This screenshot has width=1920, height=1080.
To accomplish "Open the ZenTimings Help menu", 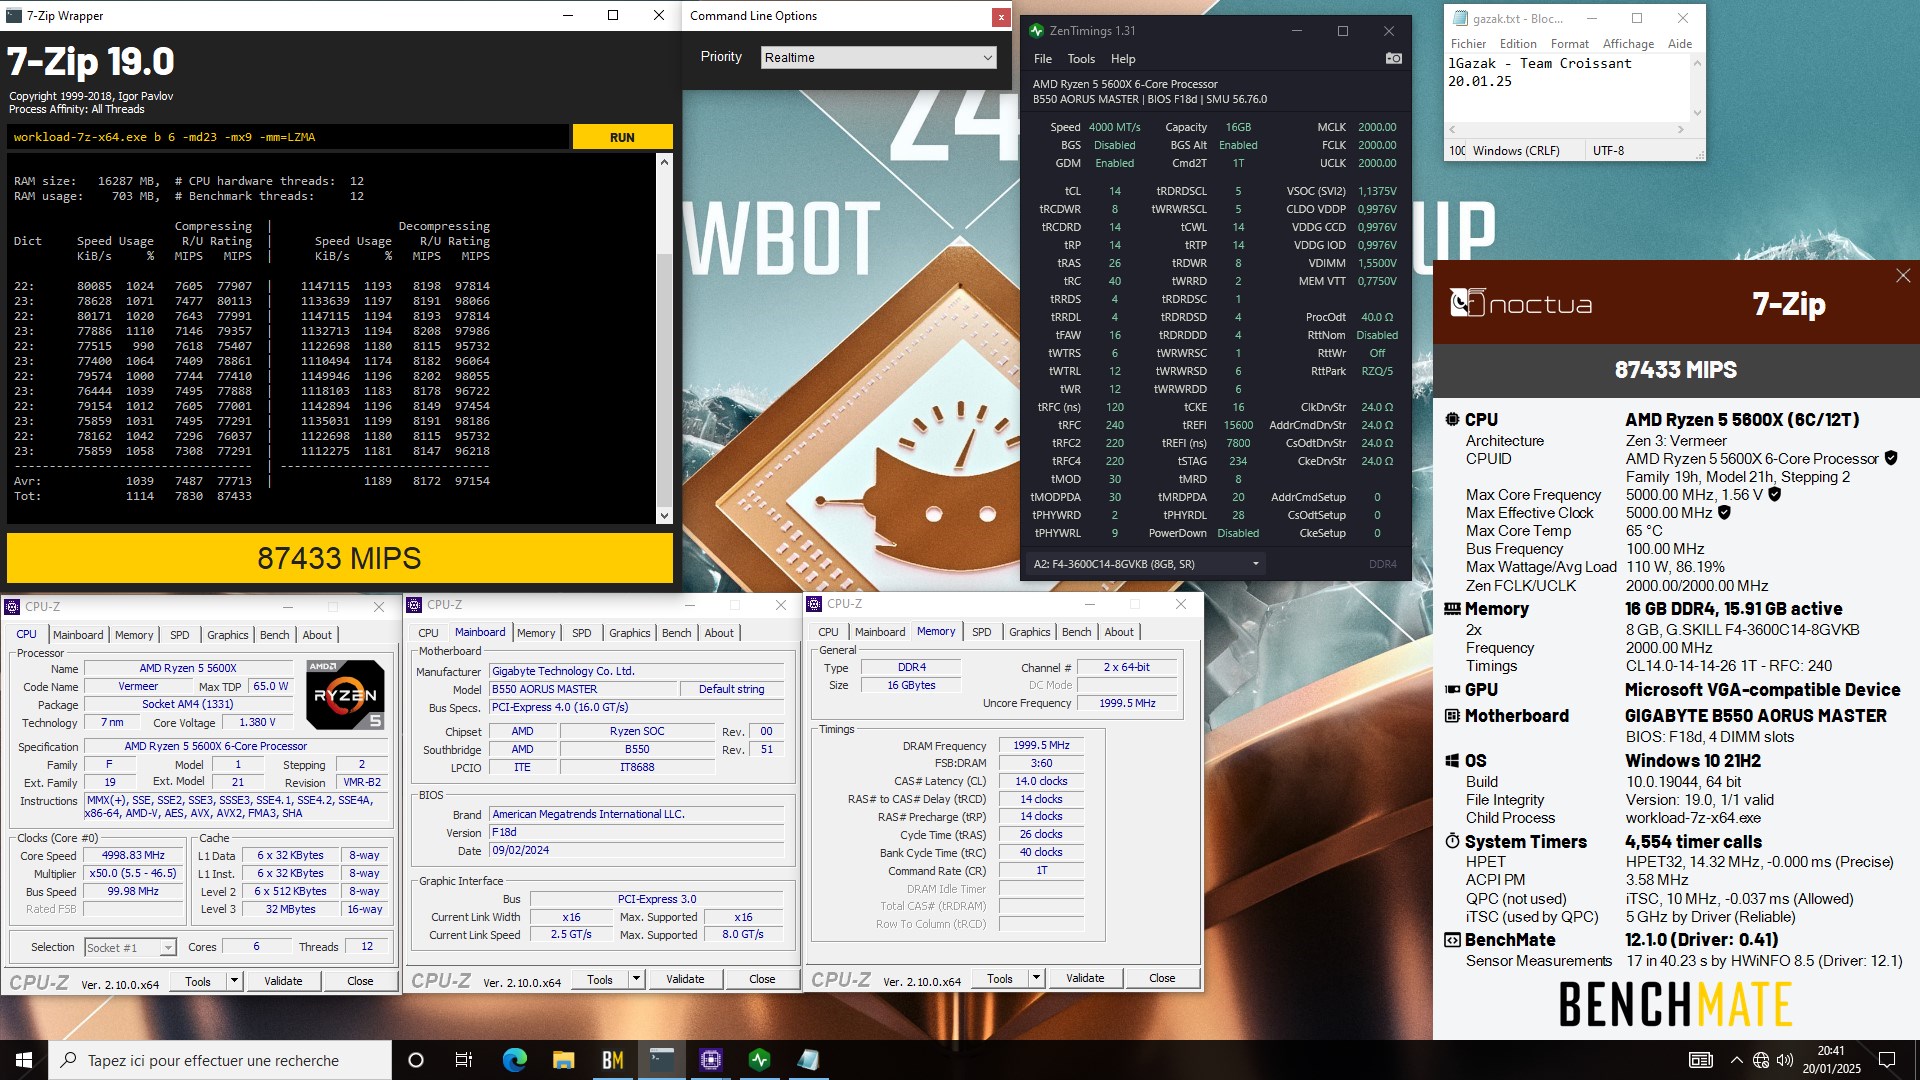I will 1123,59.
